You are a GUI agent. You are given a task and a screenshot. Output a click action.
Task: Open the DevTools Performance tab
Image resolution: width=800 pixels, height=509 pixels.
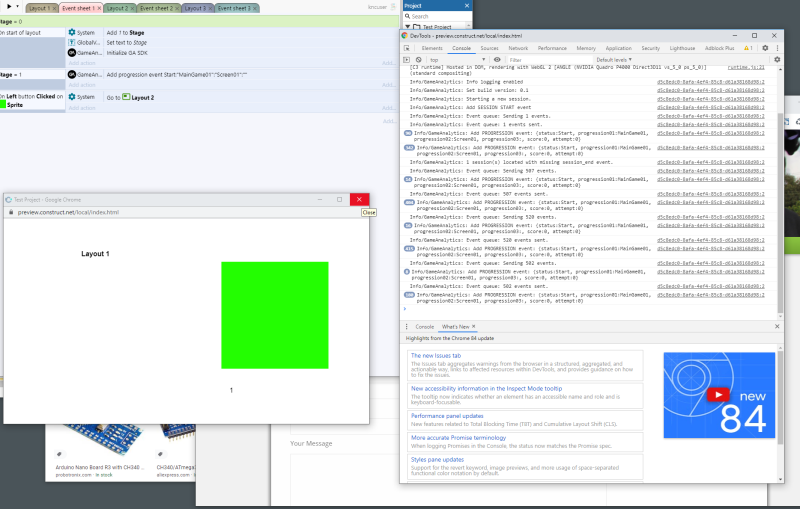[552, 48]
